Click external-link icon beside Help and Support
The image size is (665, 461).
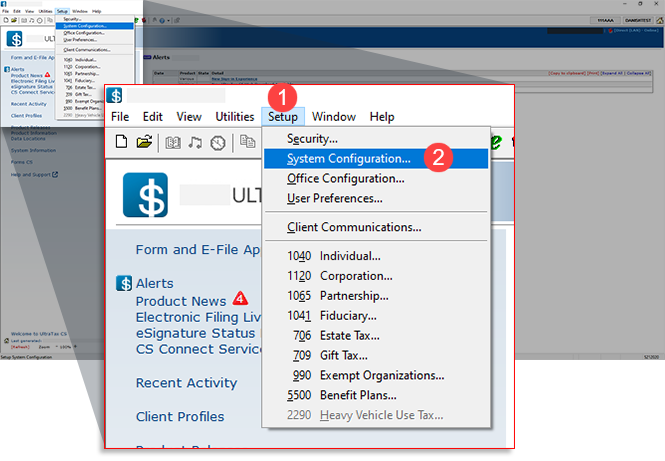pyautogui.click(x=55, y=174)
